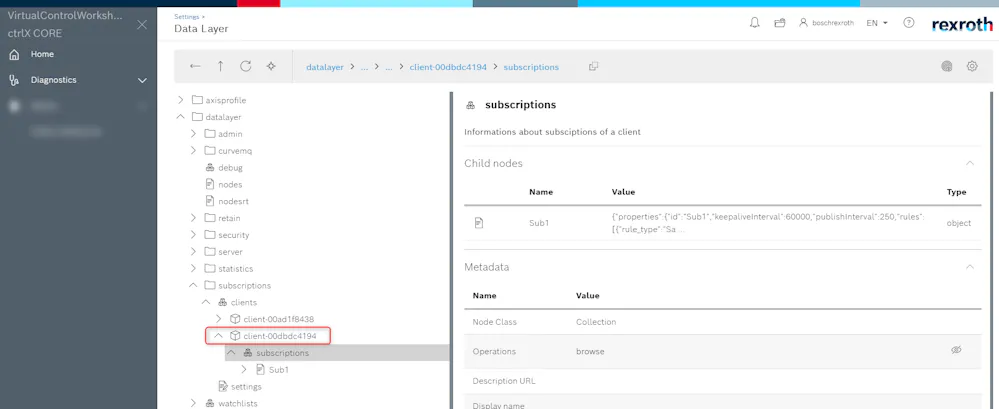Collapse the Child nodes section
Screen dimensions: 999x409
[970, 163]
